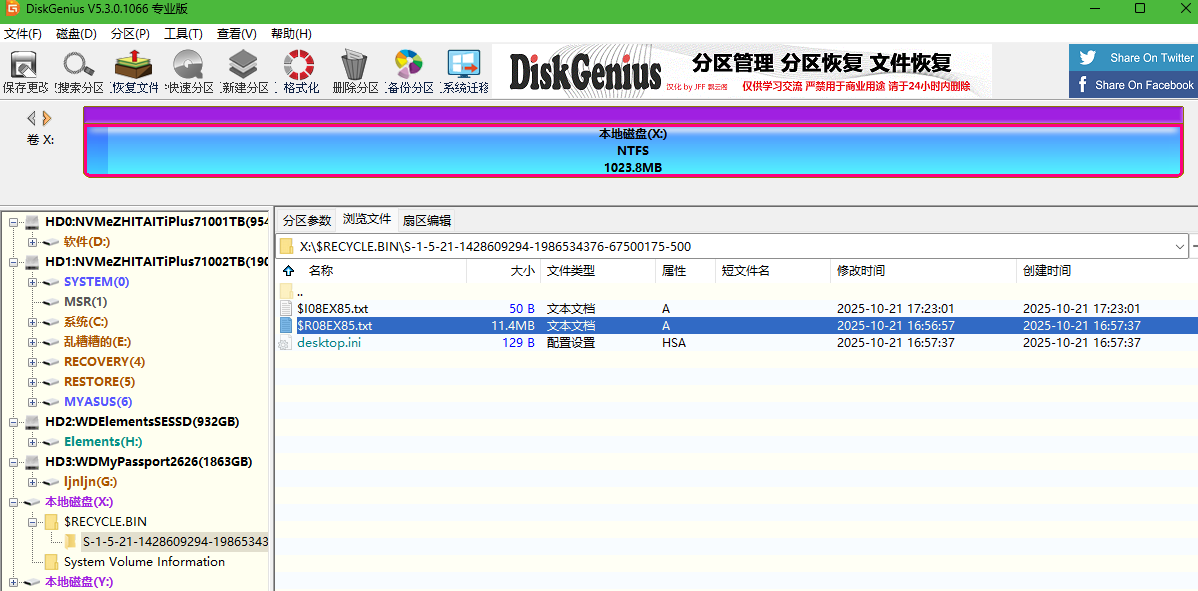Switch to the 扇区编辑 tab
The height and width of the screenshot is (591, 1198).
[425, 219]
